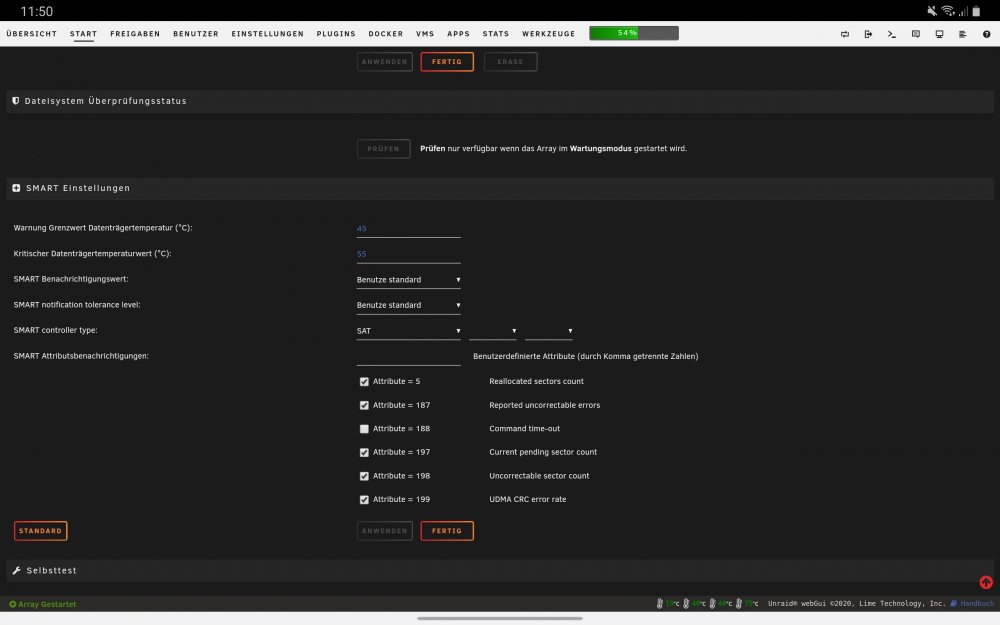Click the green Array Gestartet status icon

pyautogui.click(x=13, y=604)
